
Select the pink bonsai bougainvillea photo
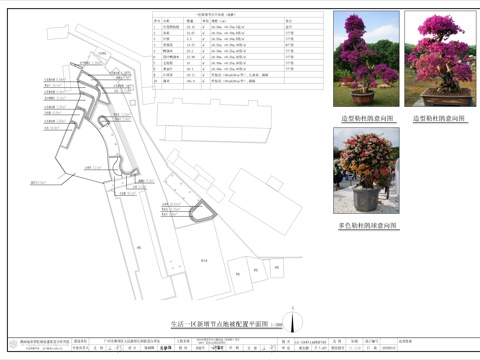point(440,59)
